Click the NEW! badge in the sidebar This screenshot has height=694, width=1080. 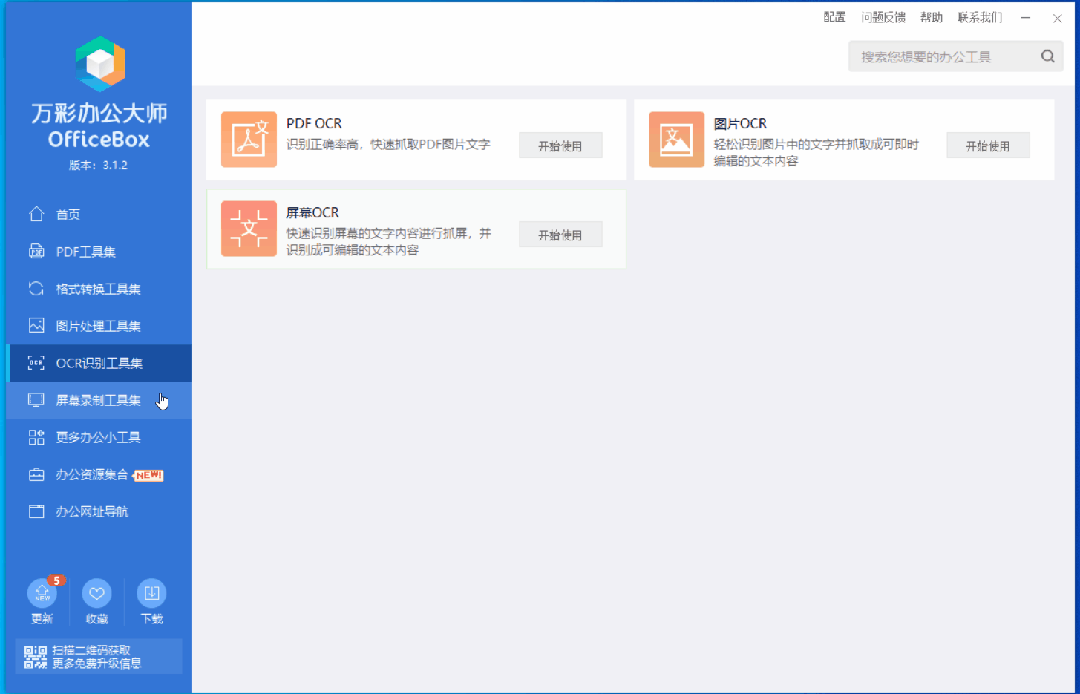coord(148,475)
